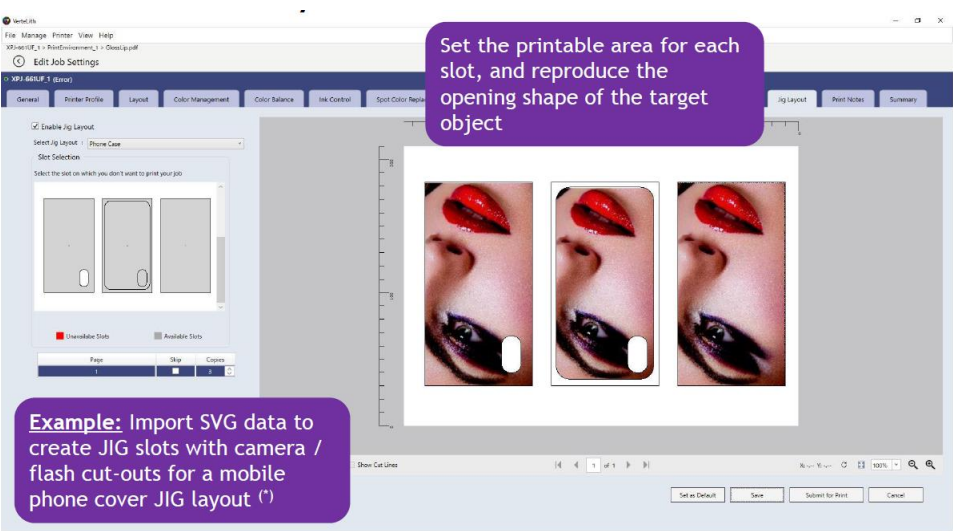Go to the previous preview page
Screen dimensions: 953x531
pos(576,465)
